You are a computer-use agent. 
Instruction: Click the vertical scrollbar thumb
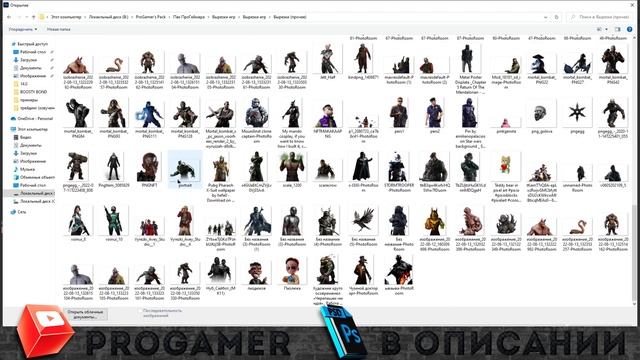634,253
